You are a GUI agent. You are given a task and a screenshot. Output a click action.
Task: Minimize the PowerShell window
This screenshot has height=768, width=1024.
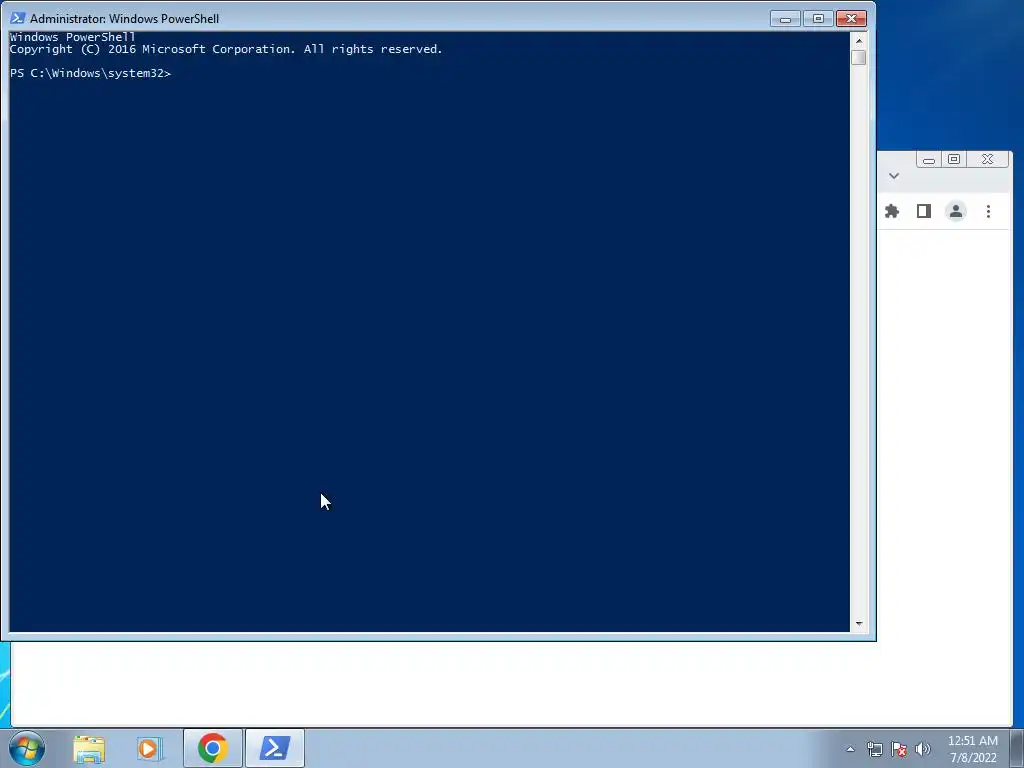click(785, 19)
